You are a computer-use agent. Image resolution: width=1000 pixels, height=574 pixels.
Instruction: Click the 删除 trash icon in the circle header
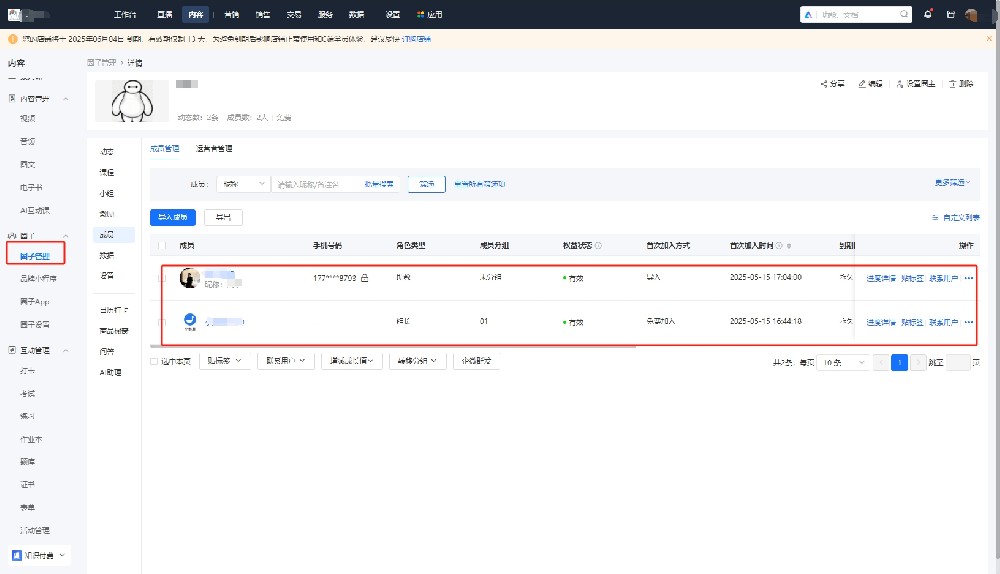tap(952, 84)
